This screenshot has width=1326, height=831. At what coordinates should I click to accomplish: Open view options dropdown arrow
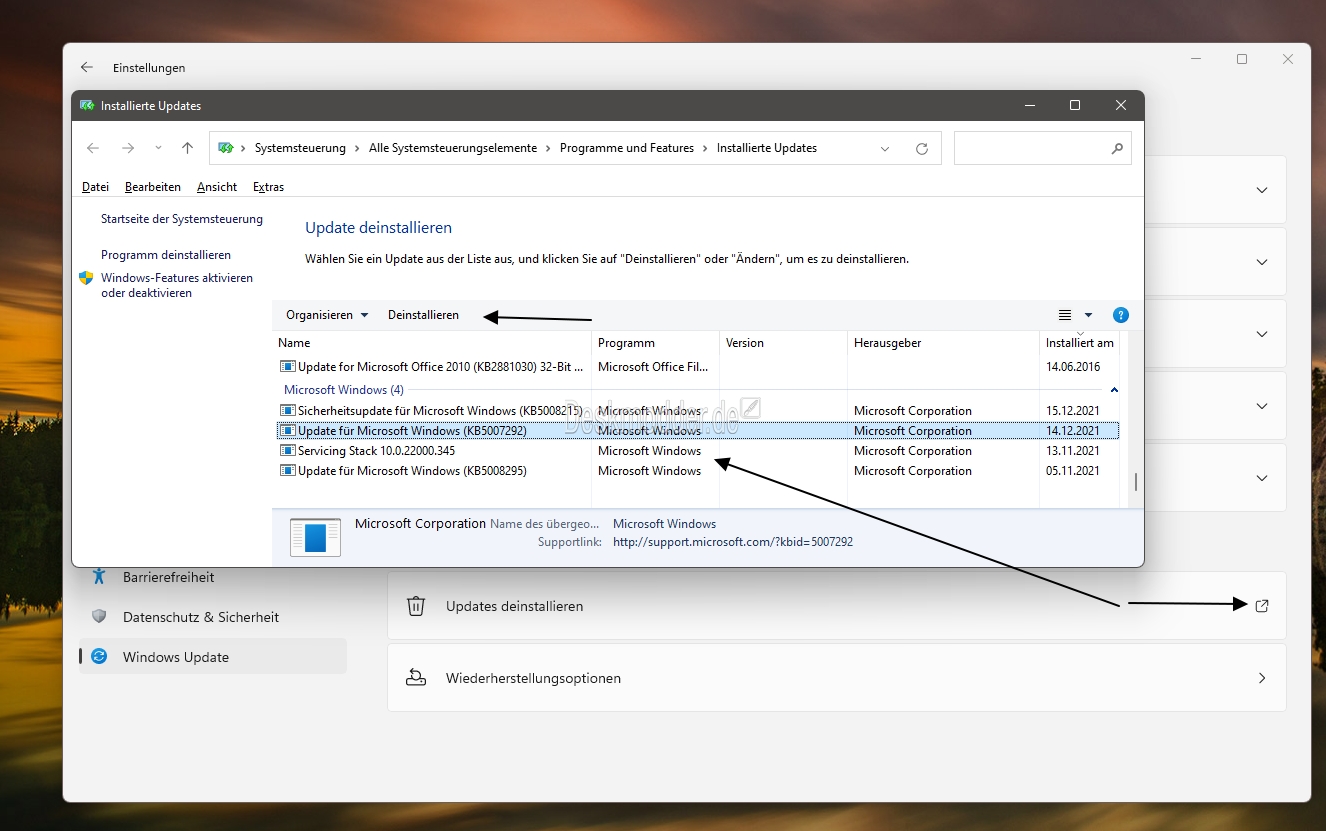[1089, 315]
